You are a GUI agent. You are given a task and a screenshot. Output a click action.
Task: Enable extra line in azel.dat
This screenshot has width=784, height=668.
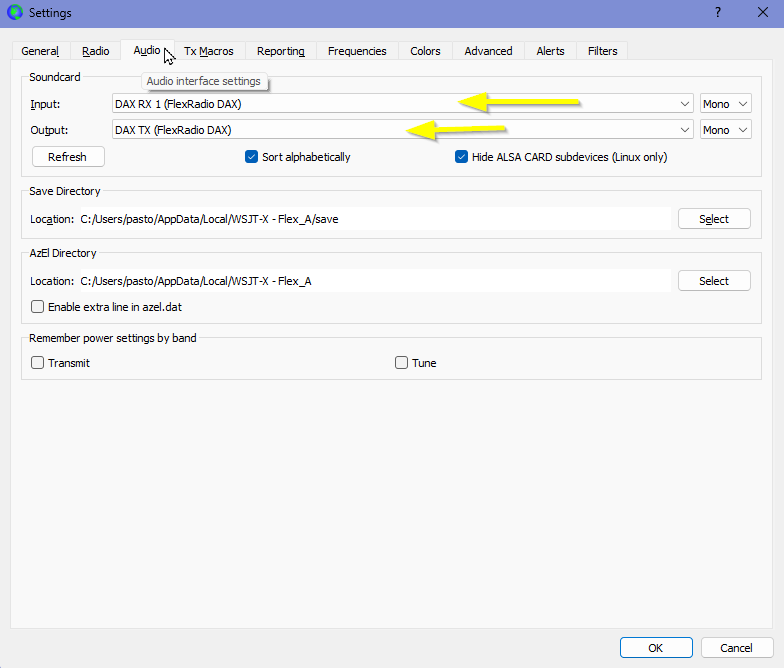click(38, 307)
